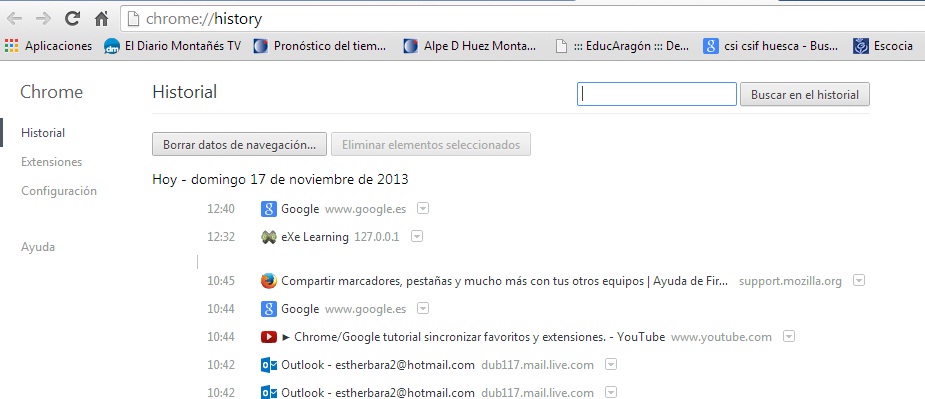This screenshot has width=925, height=399.
Task: Click Eliminar elementos seleccionados button
Action: pos(431,145)
